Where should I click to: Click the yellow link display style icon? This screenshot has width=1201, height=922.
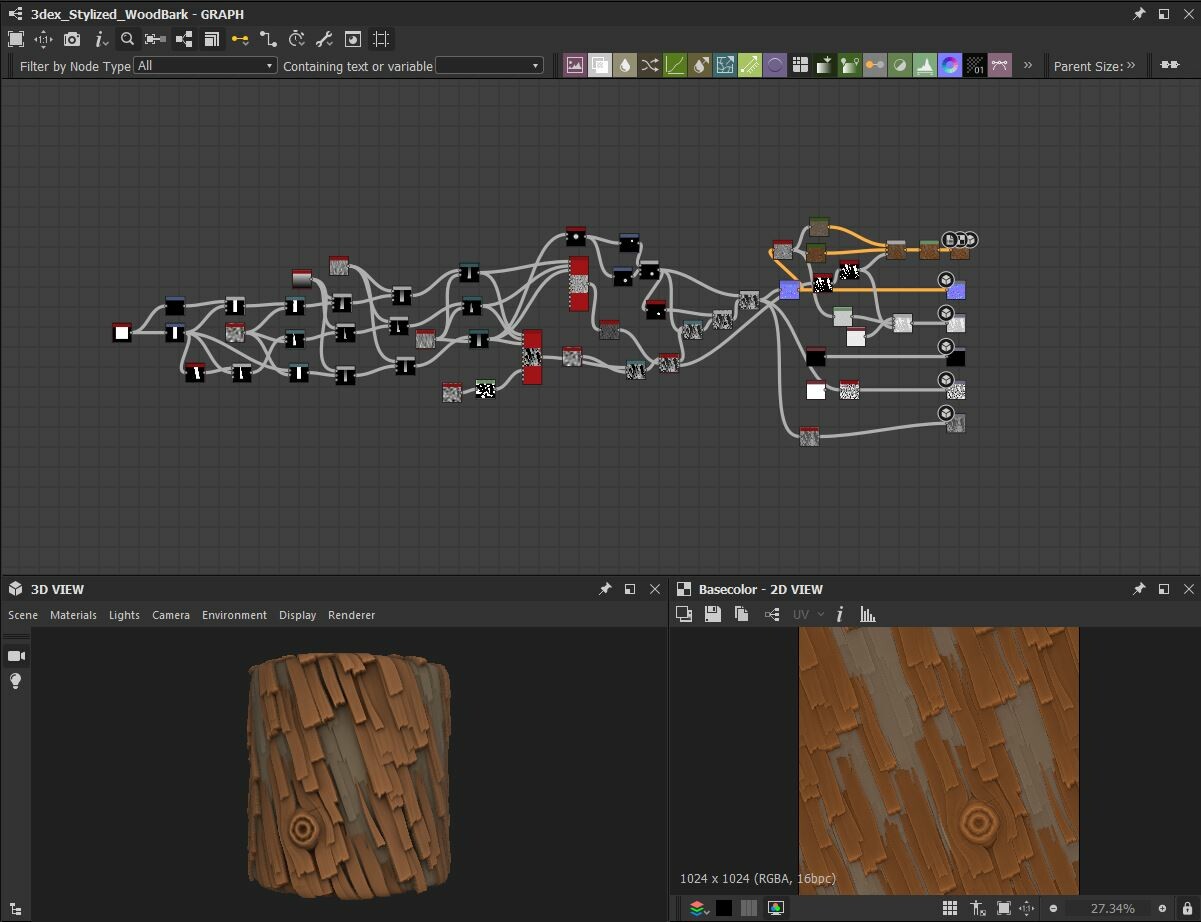pos(240,40)
